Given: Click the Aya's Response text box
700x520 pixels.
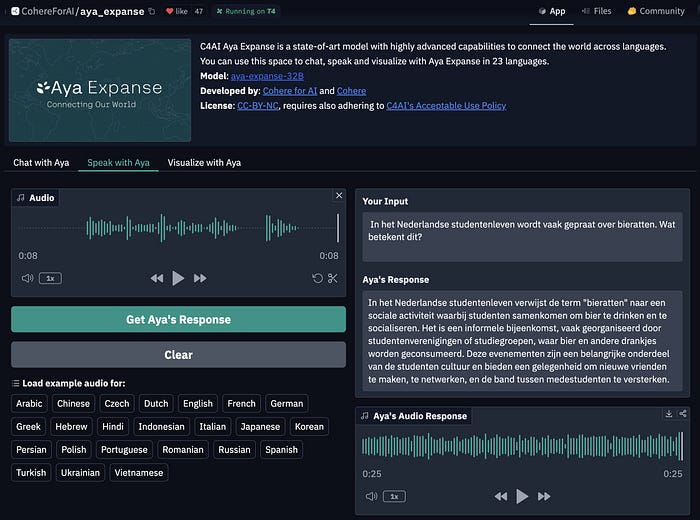Looking at the screenshot, I should [522, 341].
